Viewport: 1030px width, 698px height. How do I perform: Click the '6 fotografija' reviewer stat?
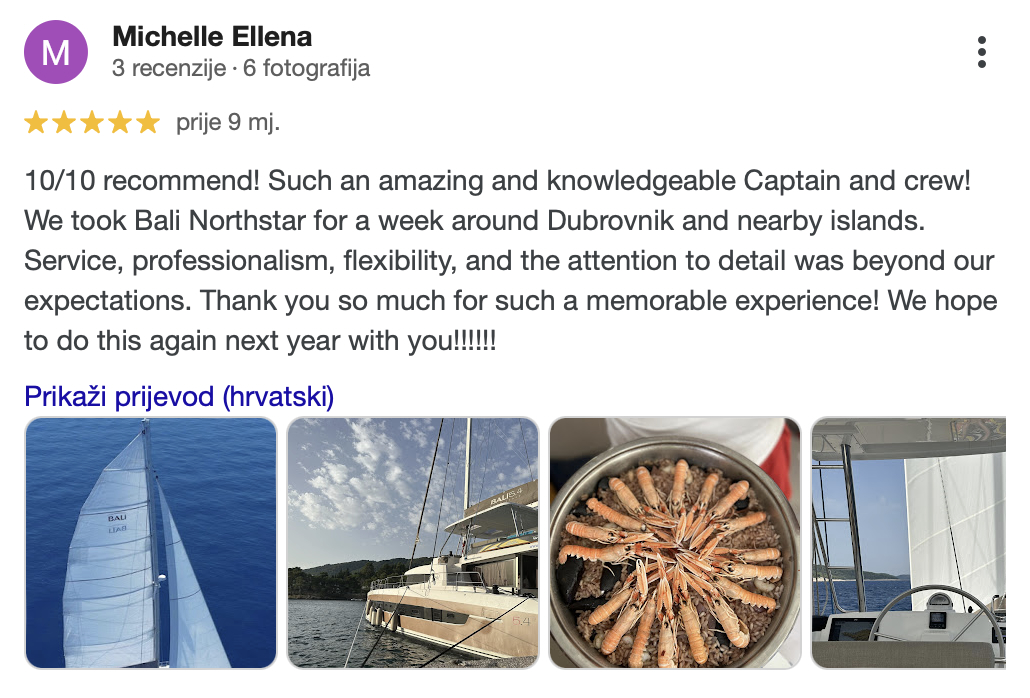click(x=306, y=68)
